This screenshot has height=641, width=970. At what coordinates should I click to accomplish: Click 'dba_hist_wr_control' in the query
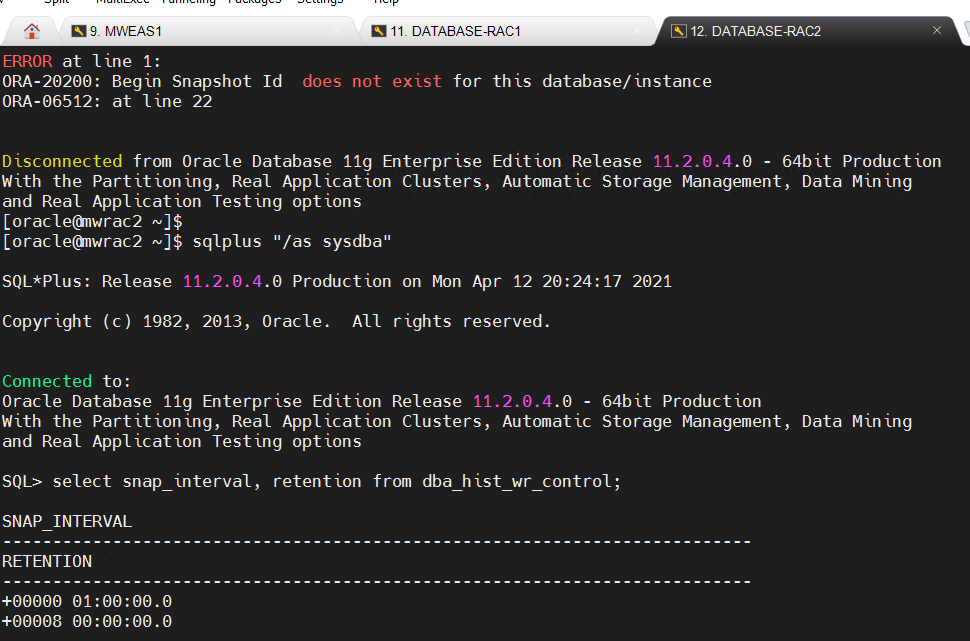click(x=517, y=481)
